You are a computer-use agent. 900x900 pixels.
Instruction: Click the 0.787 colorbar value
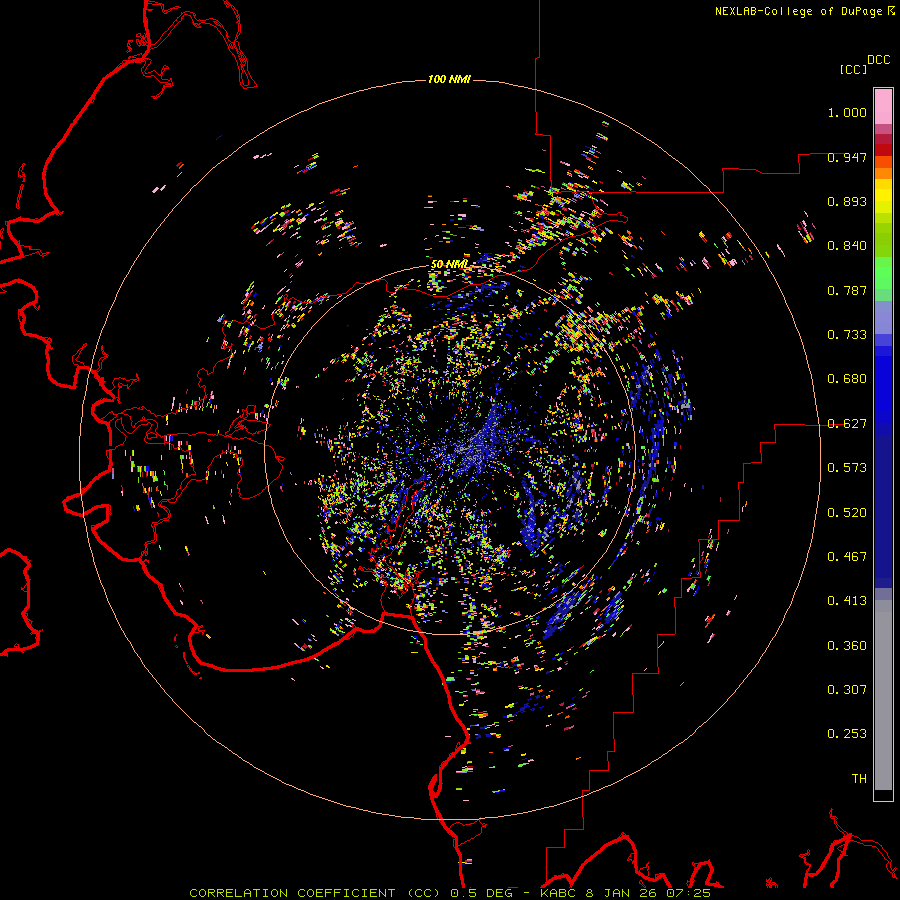(x=847, y=290)
